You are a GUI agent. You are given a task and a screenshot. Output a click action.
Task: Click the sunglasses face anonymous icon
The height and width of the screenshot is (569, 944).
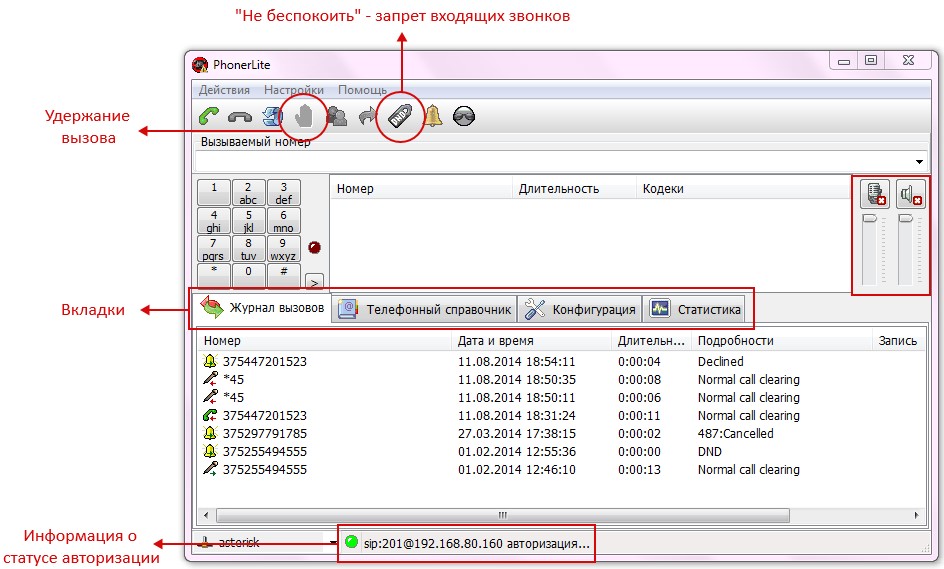[464, 116]
